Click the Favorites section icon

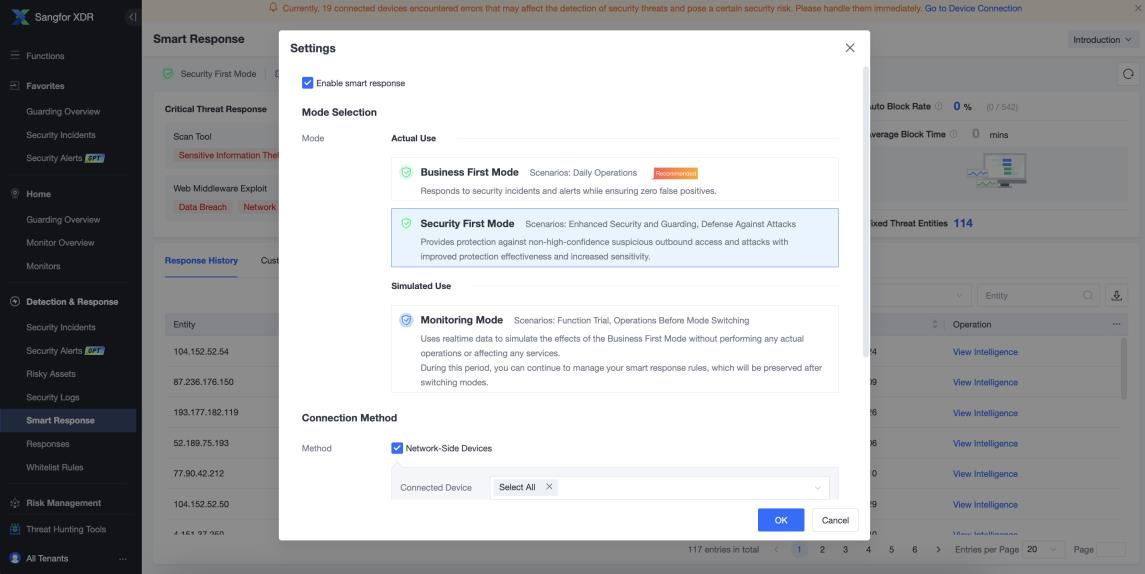click(x=14, y=85)
